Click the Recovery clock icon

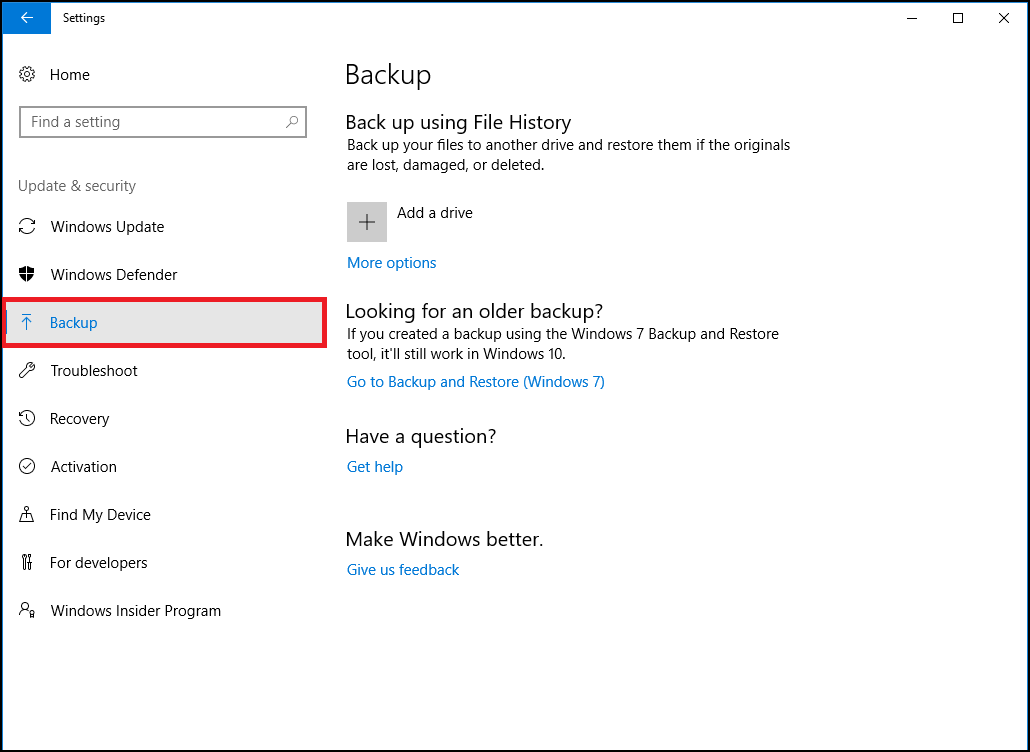[x=28, y=419]
